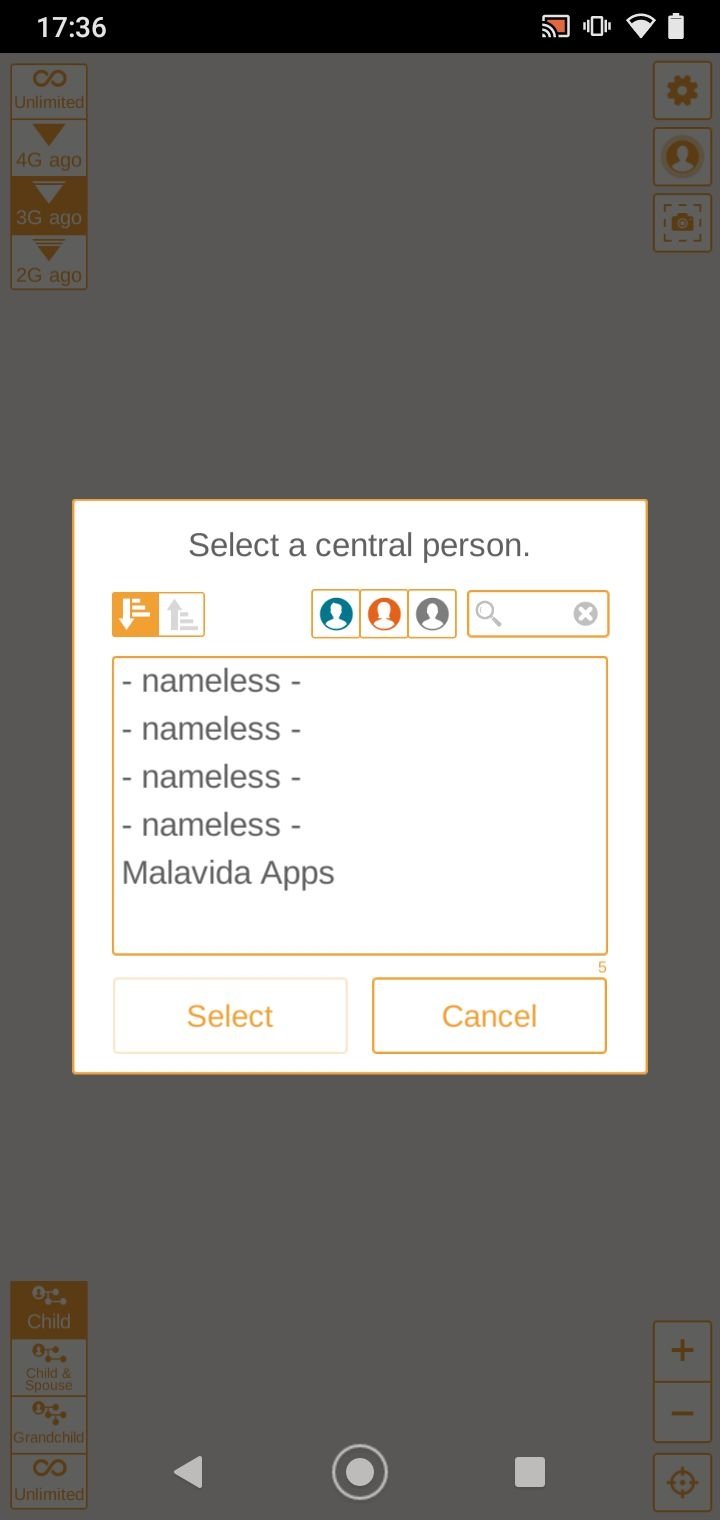Capture screenshot with camera icon
This screenshot has height=1520, width=720.
coord(683,222)
